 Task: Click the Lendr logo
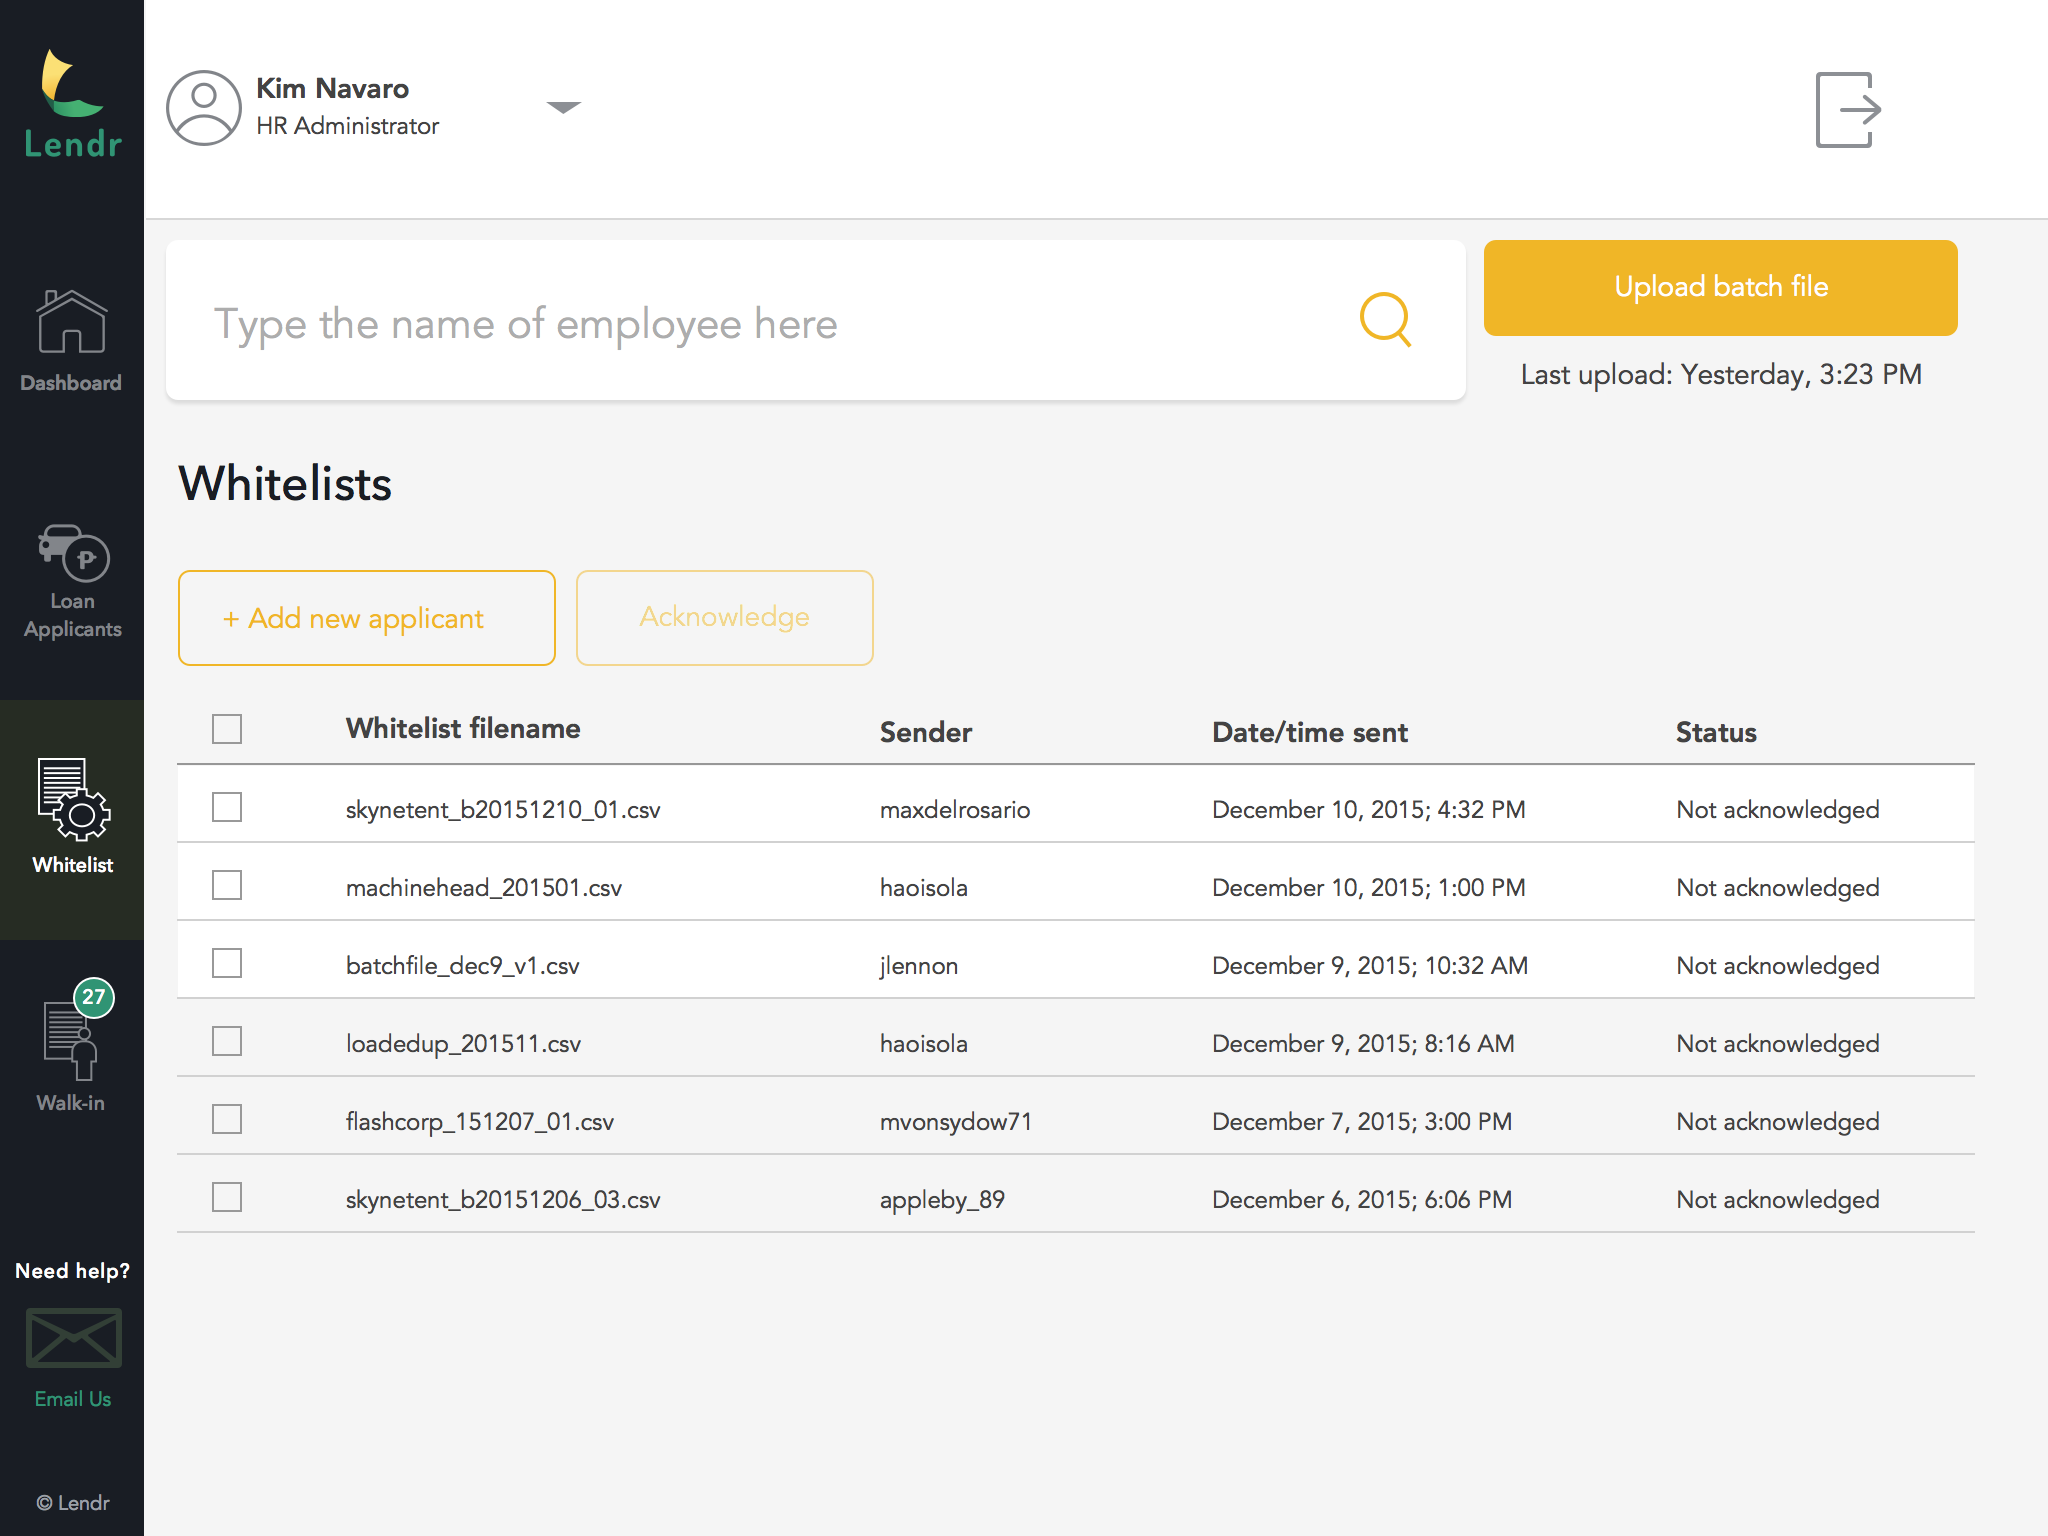tap(72, 104)
